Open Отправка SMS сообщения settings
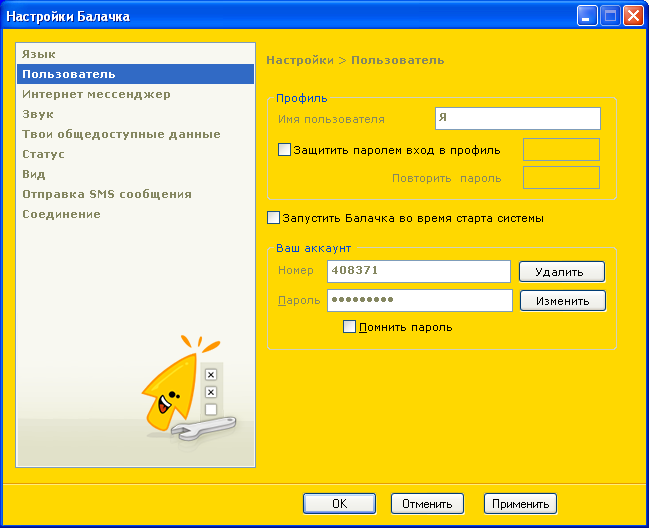The height and width of the screenshot is (528, 649). pos(107,194)
